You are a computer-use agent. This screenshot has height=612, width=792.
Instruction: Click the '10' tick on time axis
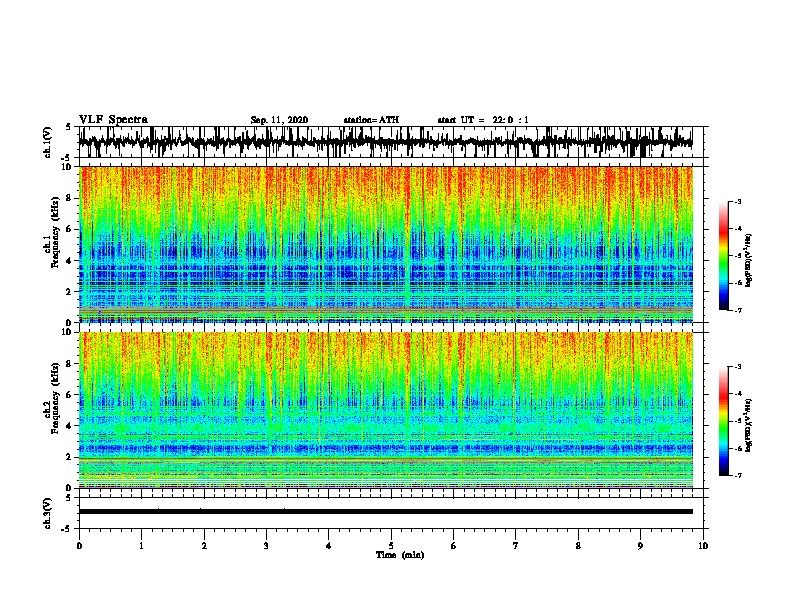pyautogui.click(x=703, y=546)
